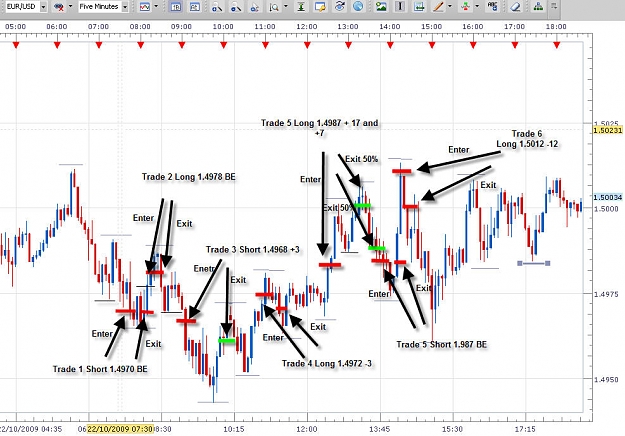Expand the marker tool dropdown arrow
This screenshot has height=436, width=625.
(477, 6)
